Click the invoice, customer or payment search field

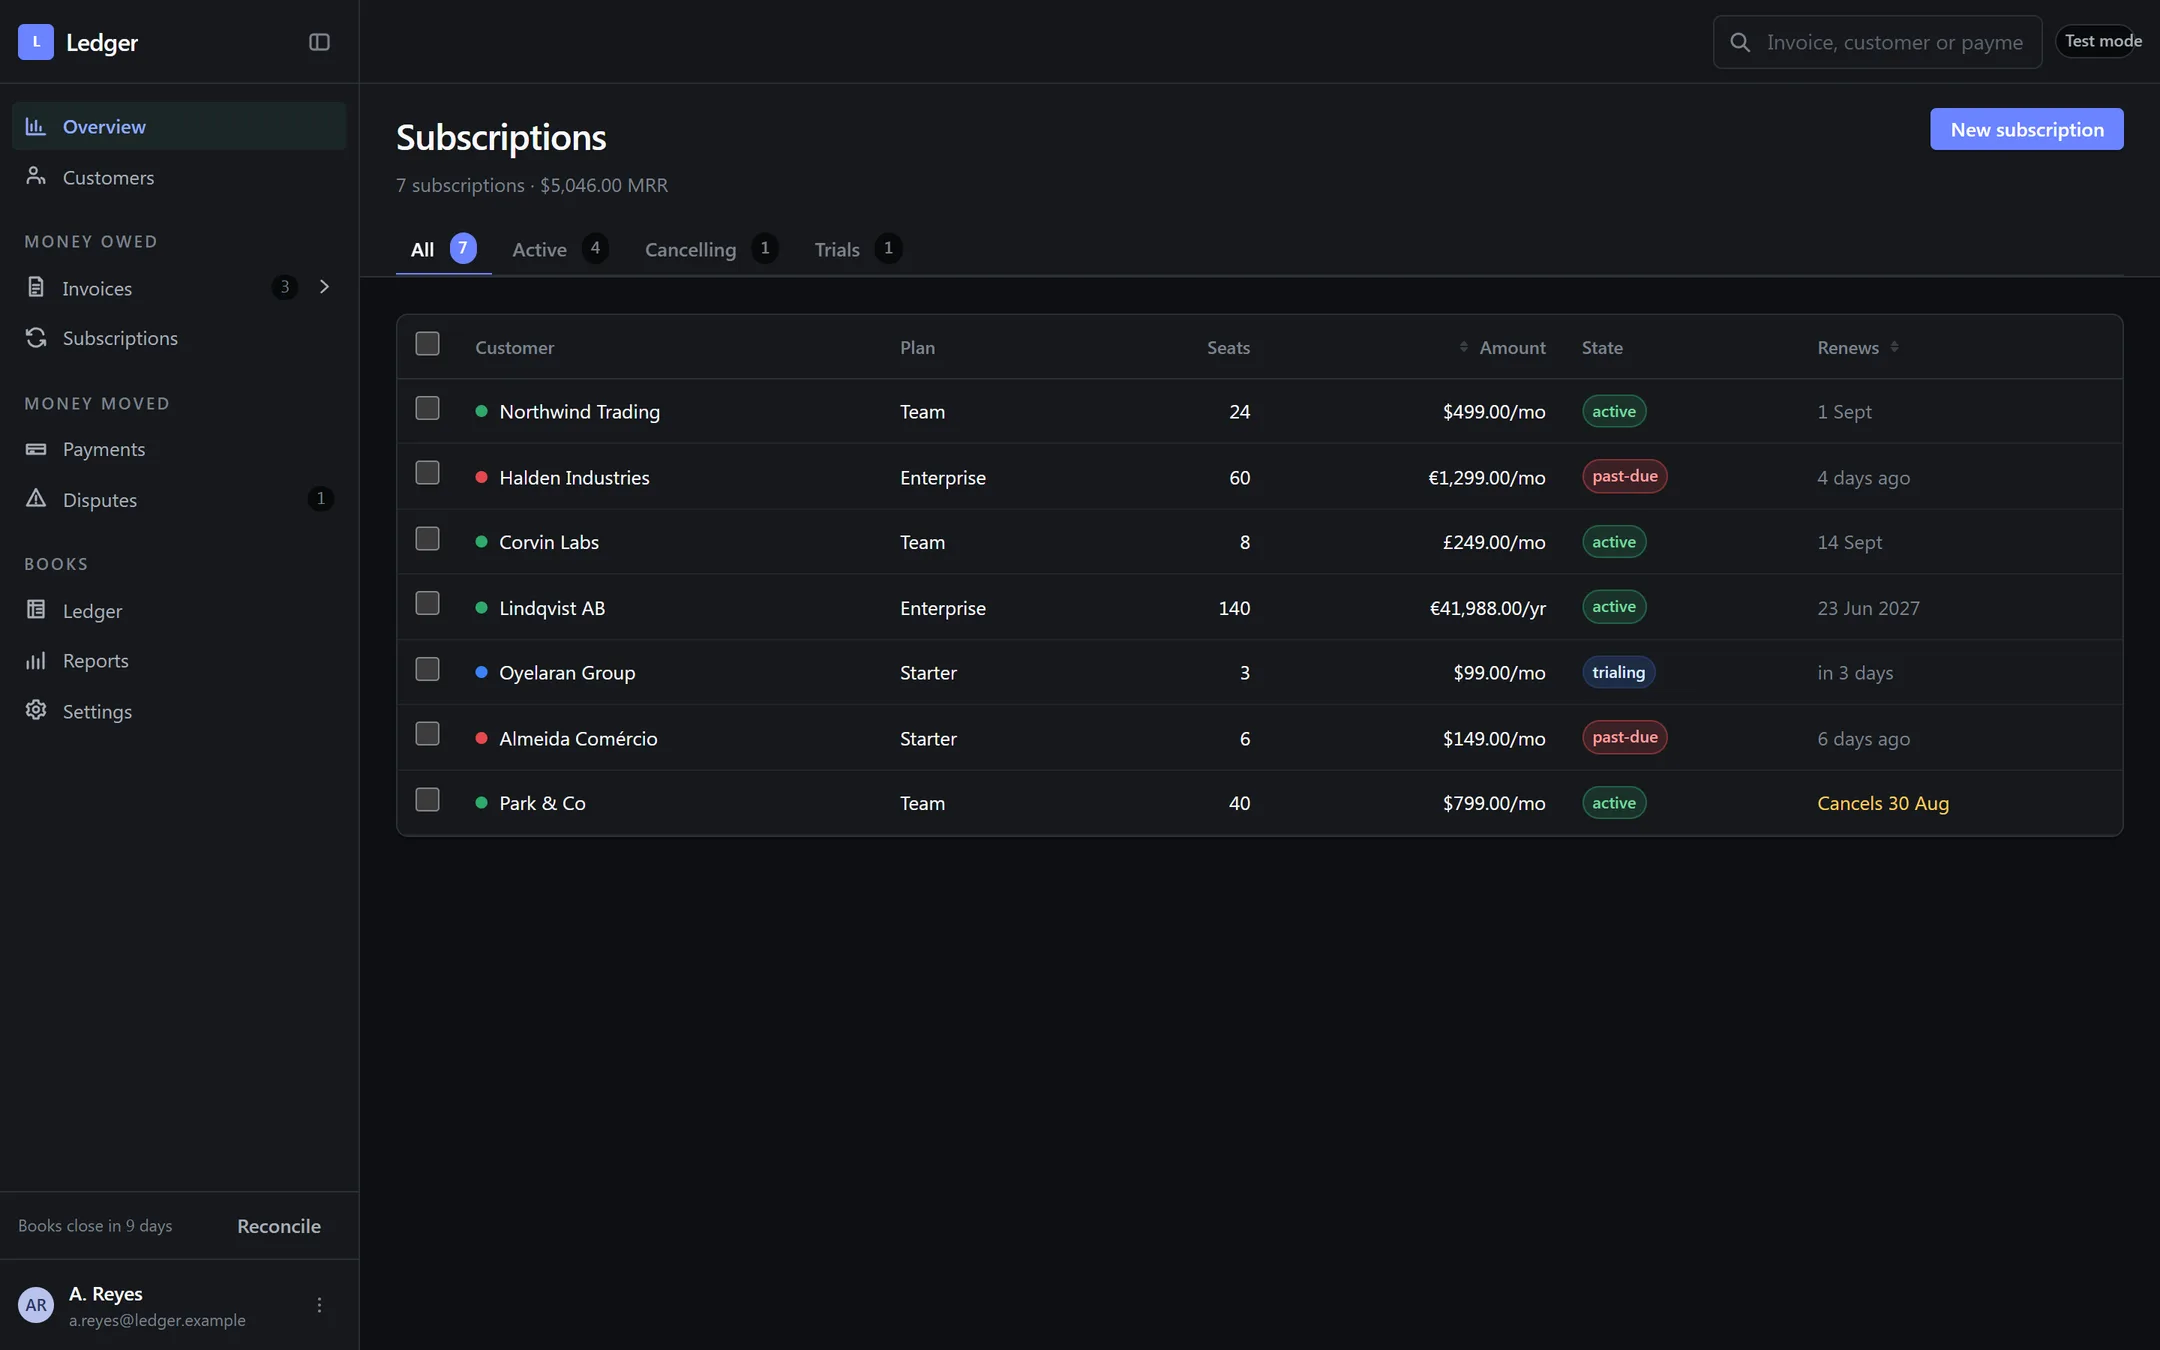1877,42
